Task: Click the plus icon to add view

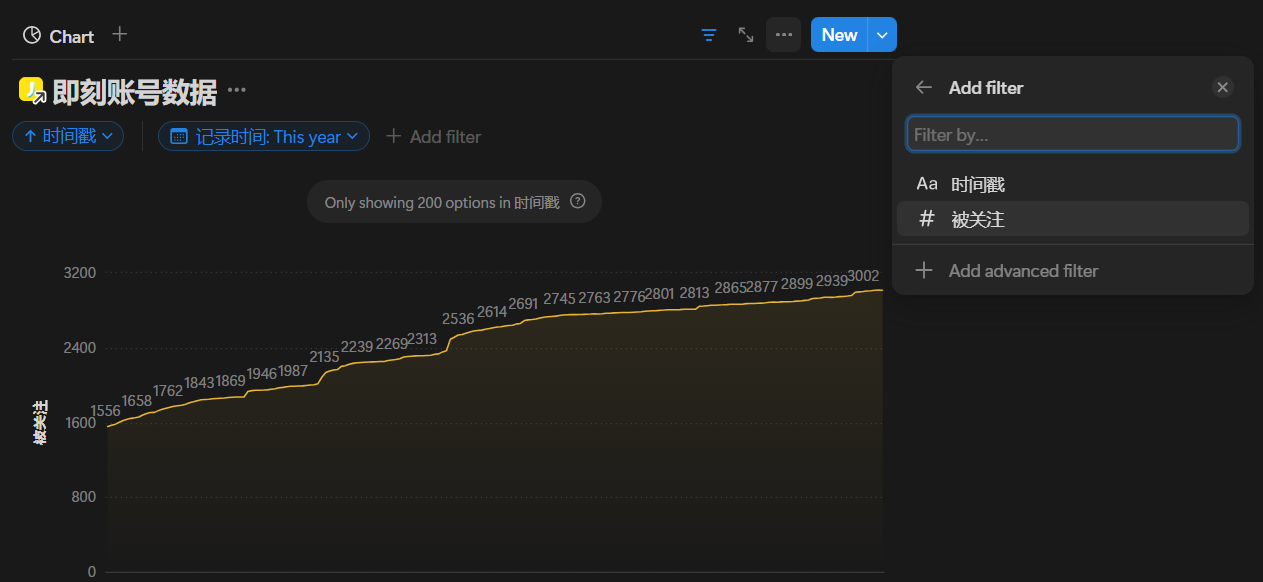Action: tap(120, 35)
